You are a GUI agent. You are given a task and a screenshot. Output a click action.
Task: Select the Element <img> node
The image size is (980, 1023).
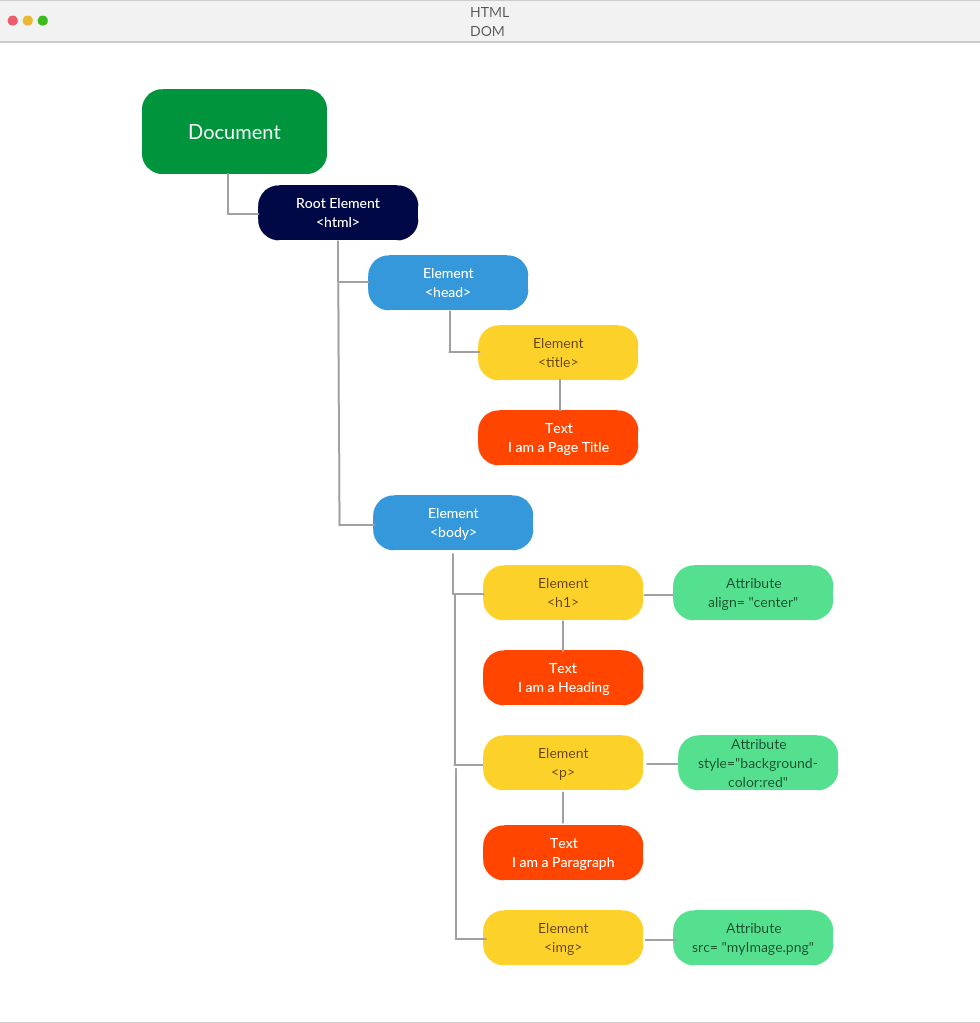[563, 938]
